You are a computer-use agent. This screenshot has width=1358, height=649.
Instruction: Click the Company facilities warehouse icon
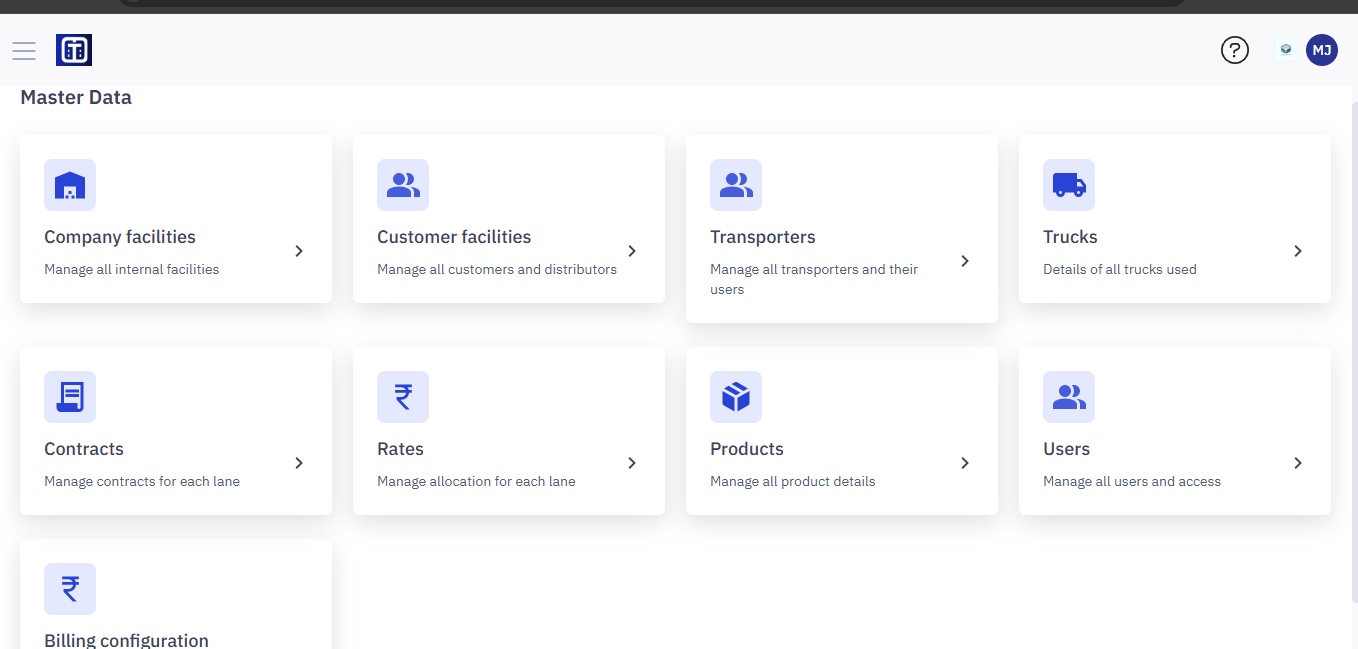[70, 185]
